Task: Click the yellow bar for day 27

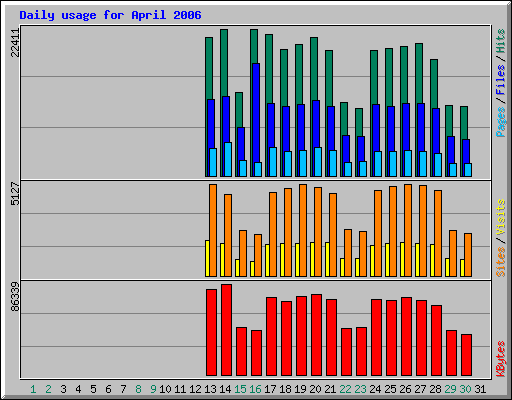Action: pos(417,260)
